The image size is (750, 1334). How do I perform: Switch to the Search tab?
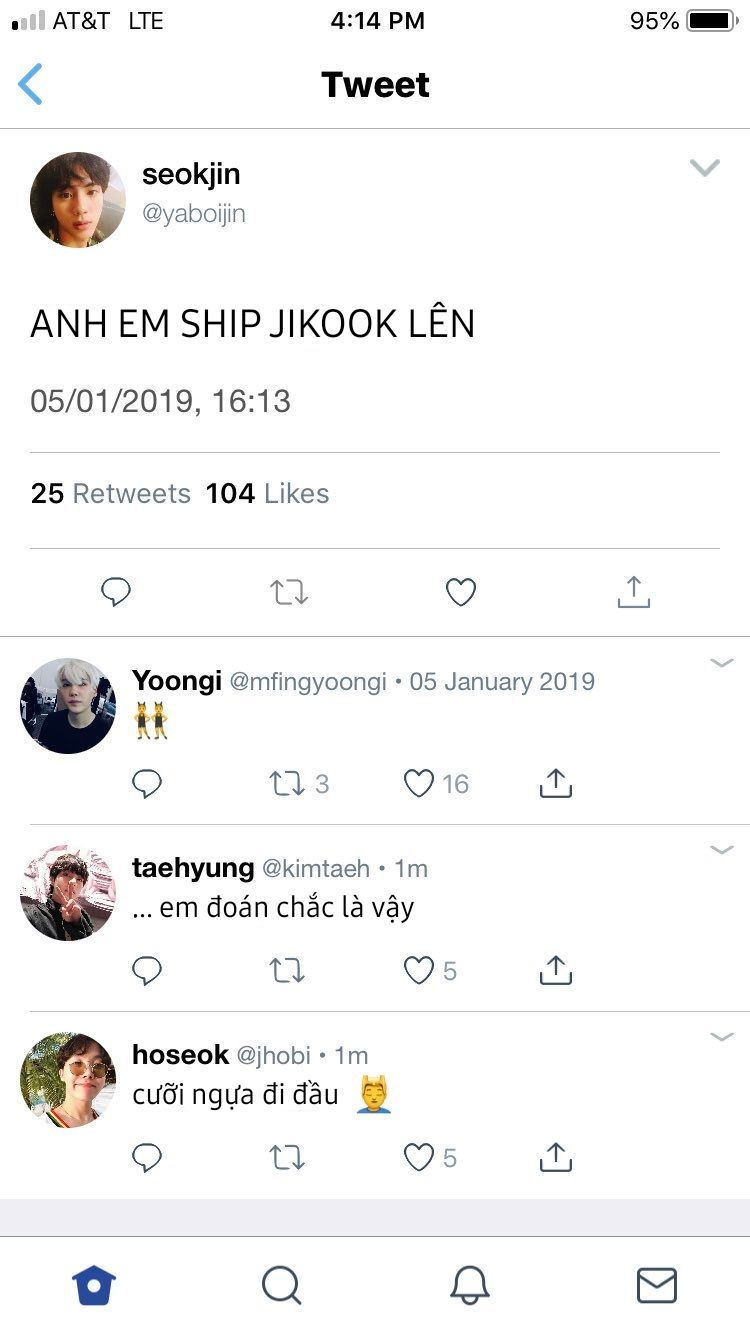pyautogui.click(x=281, y=1285)
